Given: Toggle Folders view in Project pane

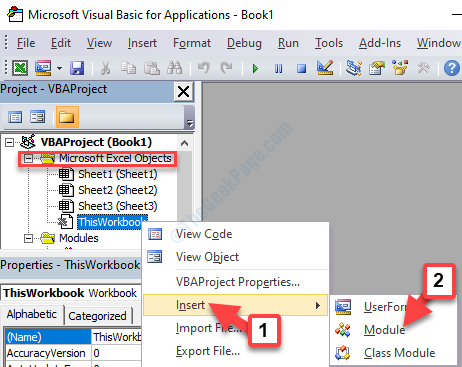Looking at the screenshot, I should (67, 117).
